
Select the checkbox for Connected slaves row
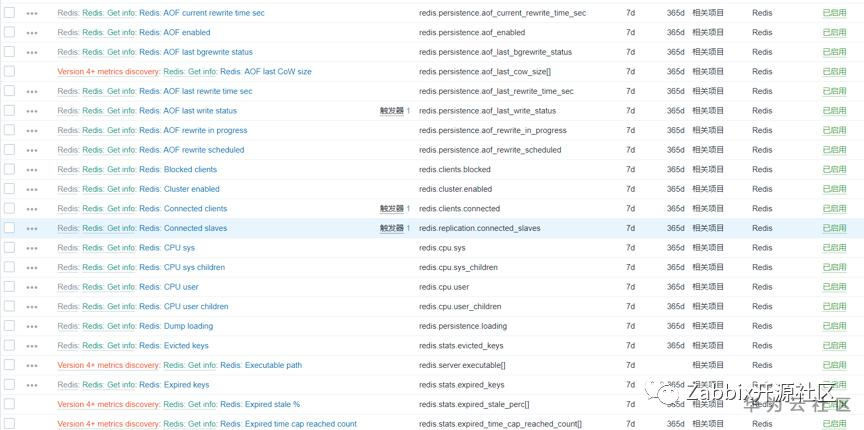9,228
